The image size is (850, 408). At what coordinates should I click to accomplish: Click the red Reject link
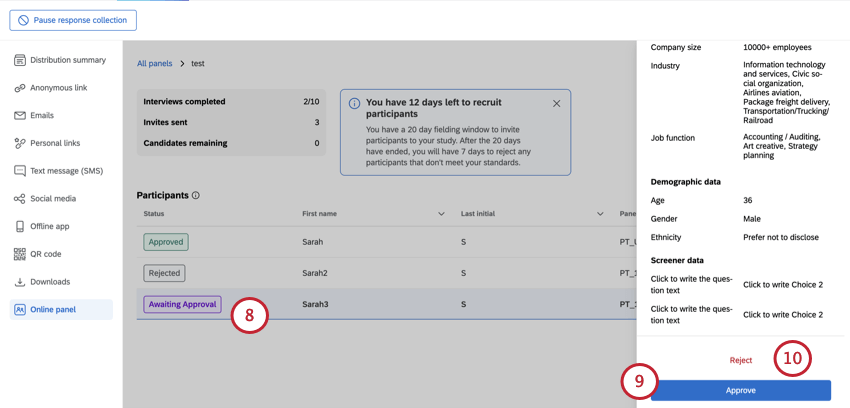tap(740, 360)
